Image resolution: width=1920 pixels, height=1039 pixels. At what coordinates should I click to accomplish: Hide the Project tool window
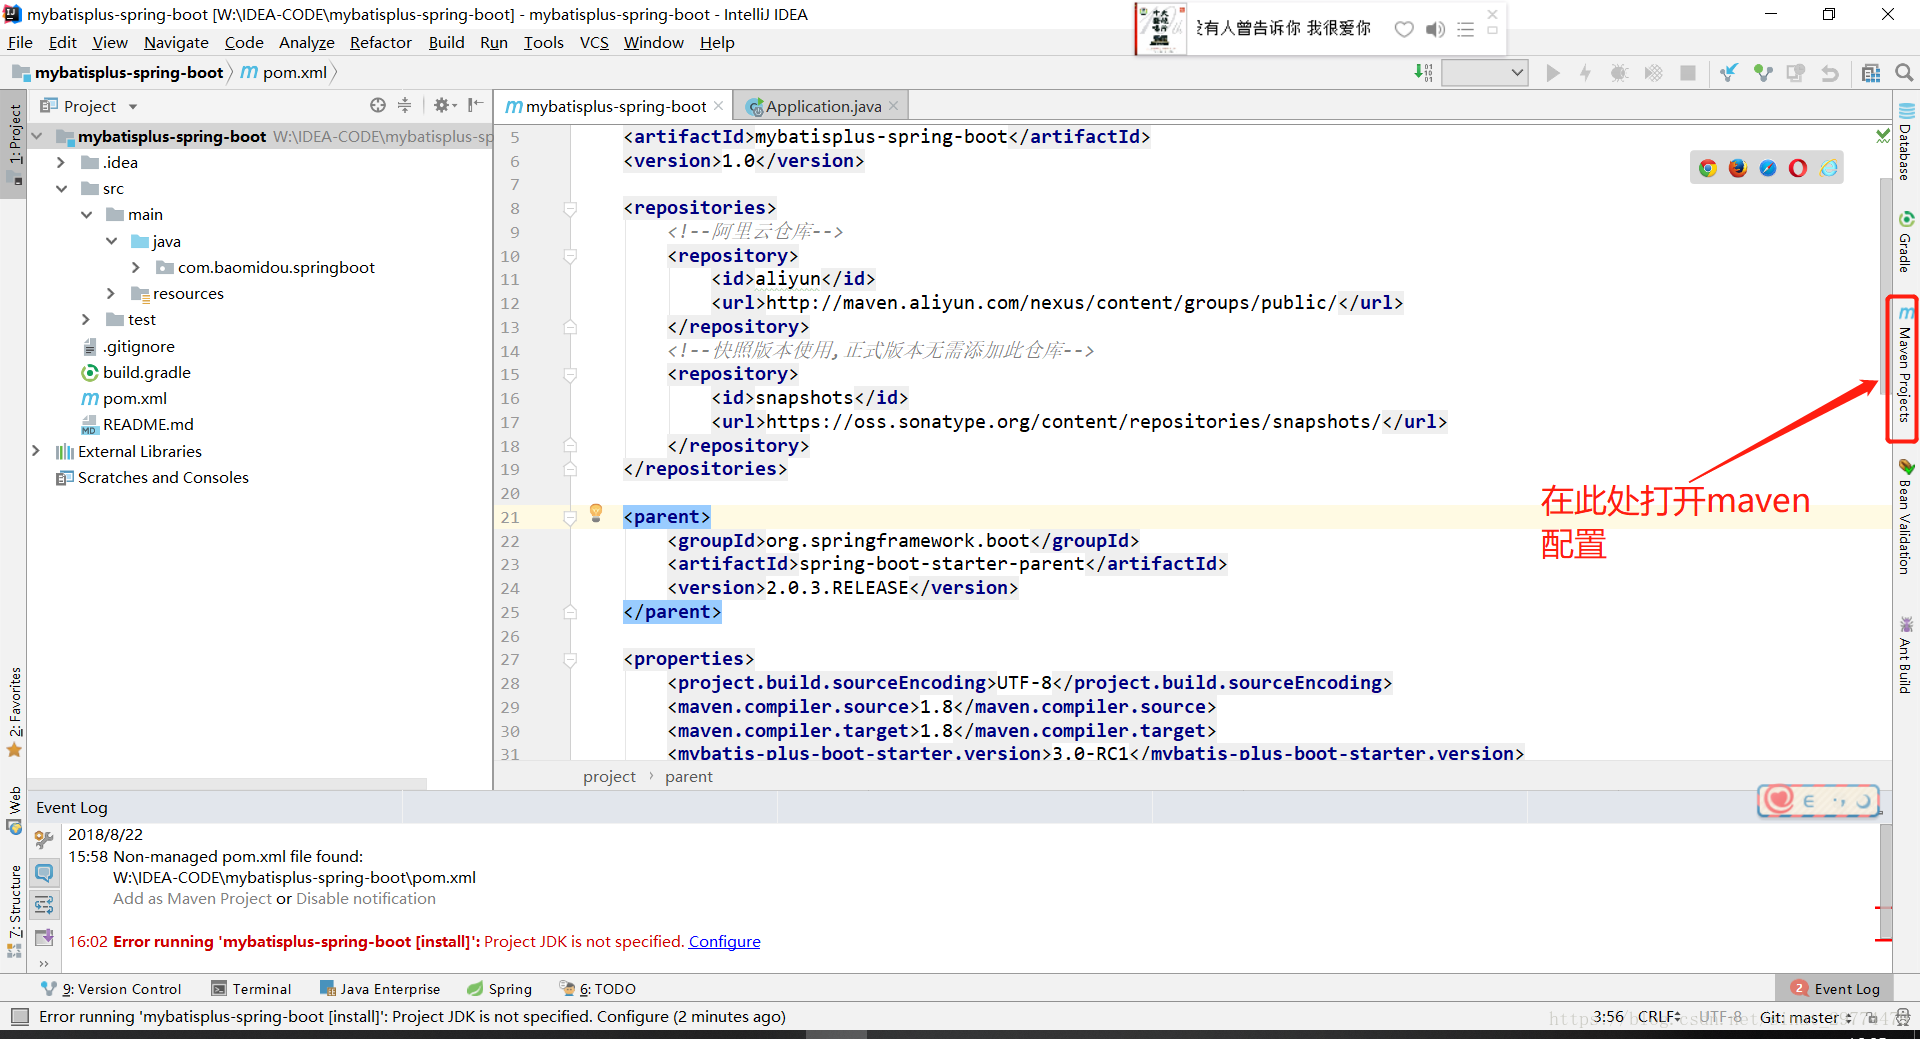[x=475, y=105]
